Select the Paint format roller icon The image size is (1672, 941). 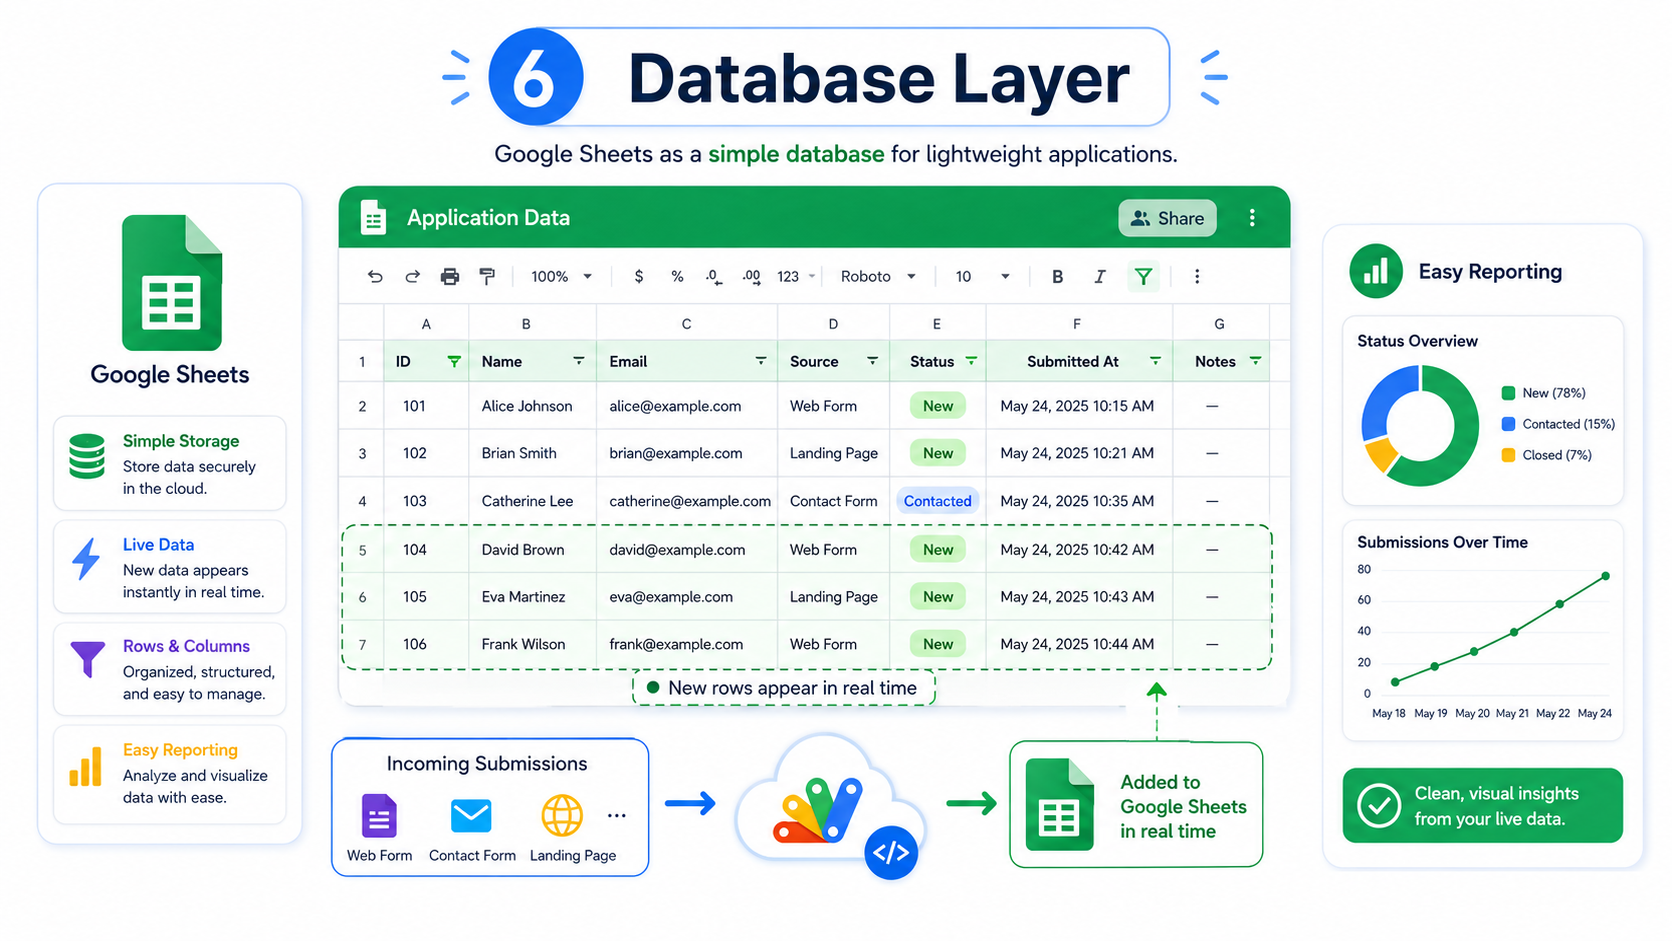pyautogui.click(x=487, y=277)
